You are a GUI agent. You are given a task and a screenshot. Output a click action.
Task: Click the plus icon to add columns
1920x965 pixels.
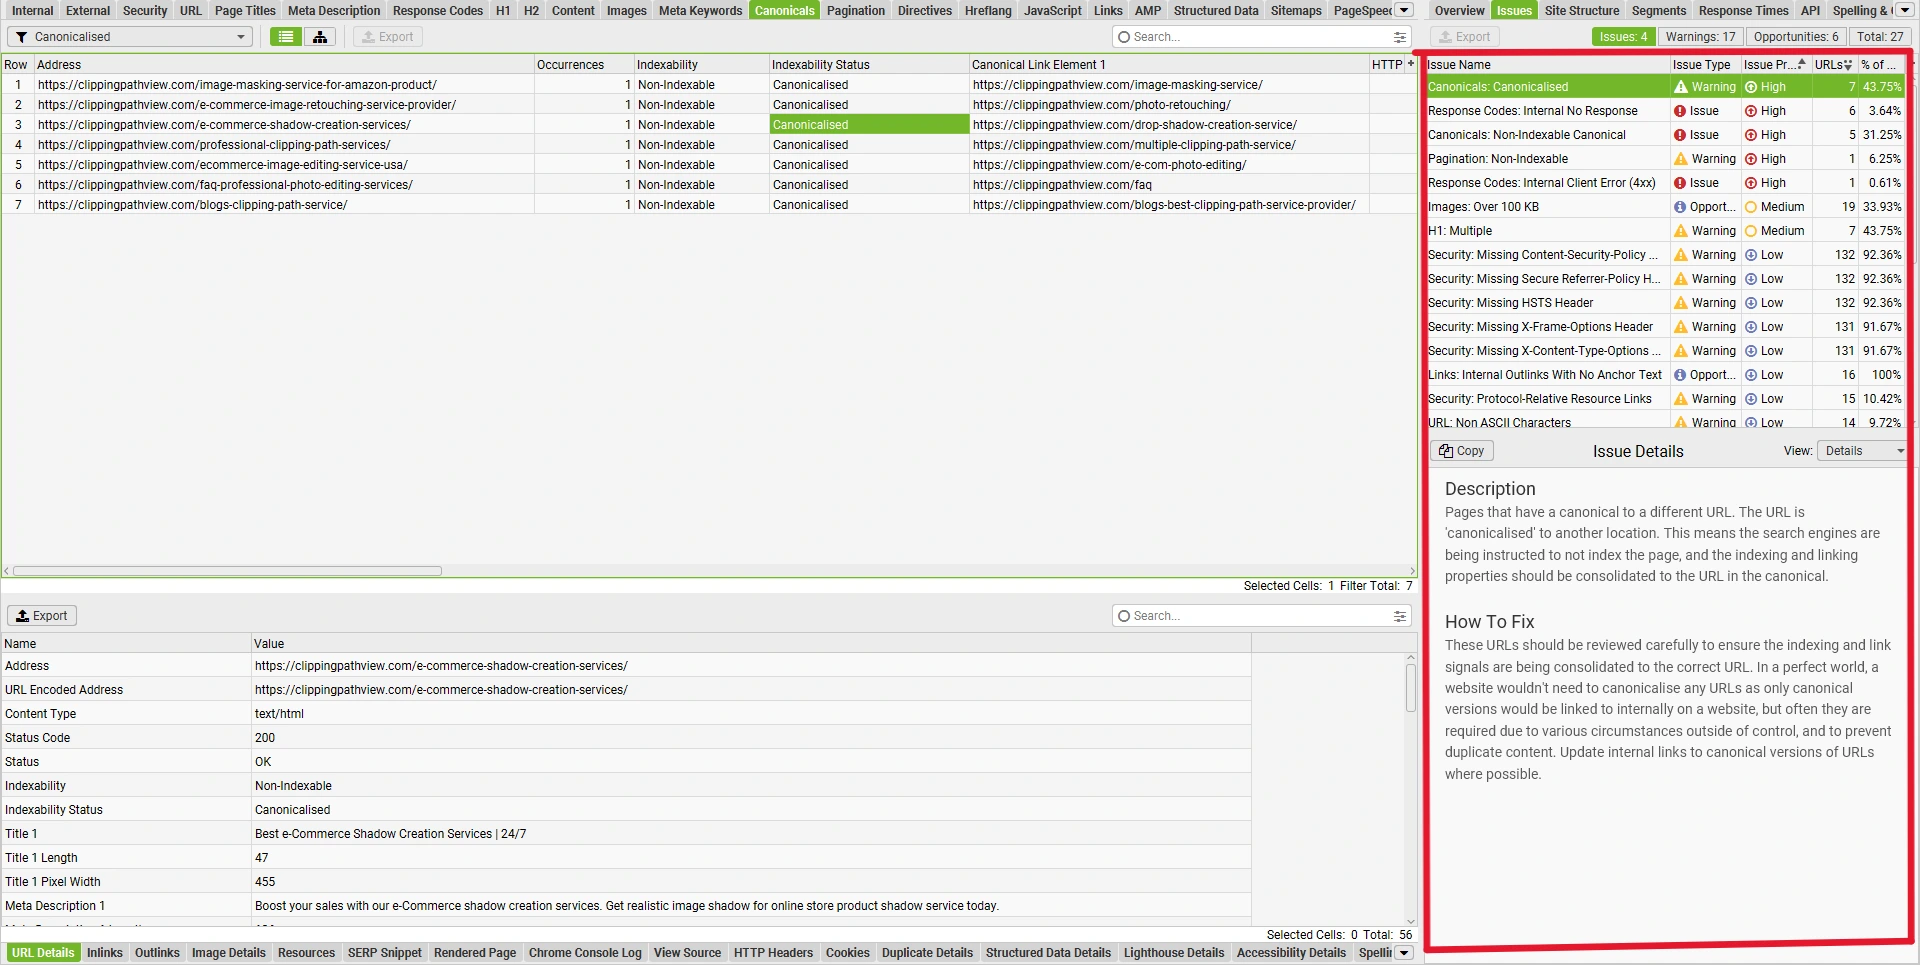coord(1410,64)
